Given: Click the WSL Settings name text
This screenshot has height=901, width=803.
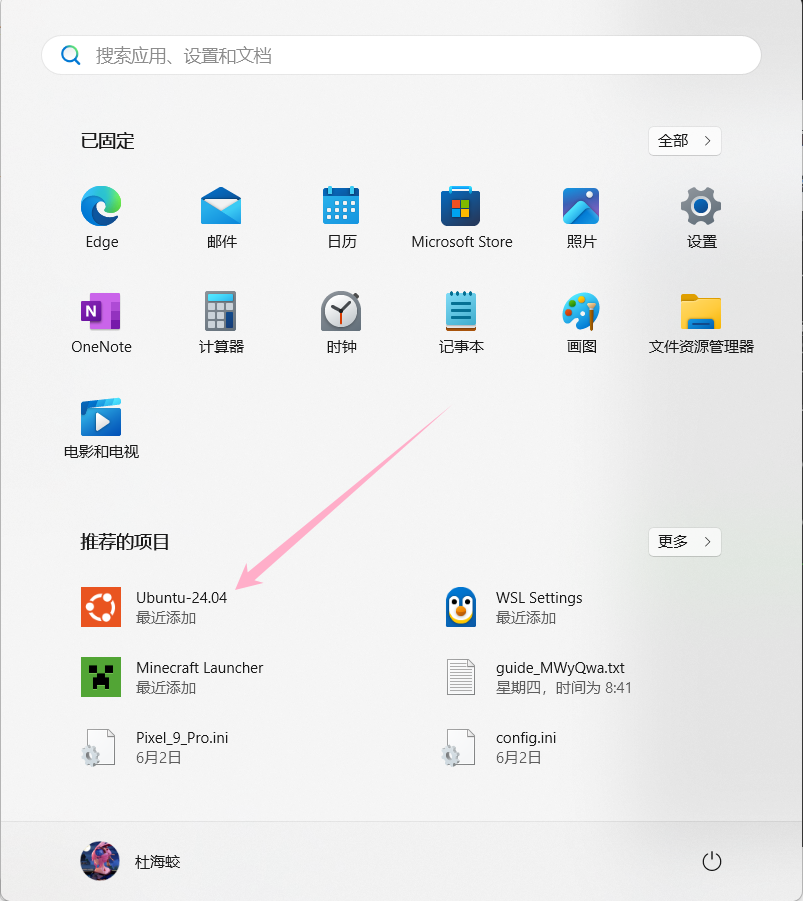Looking at the screenshot, I should pyautogui.click(x=539, y=598).
